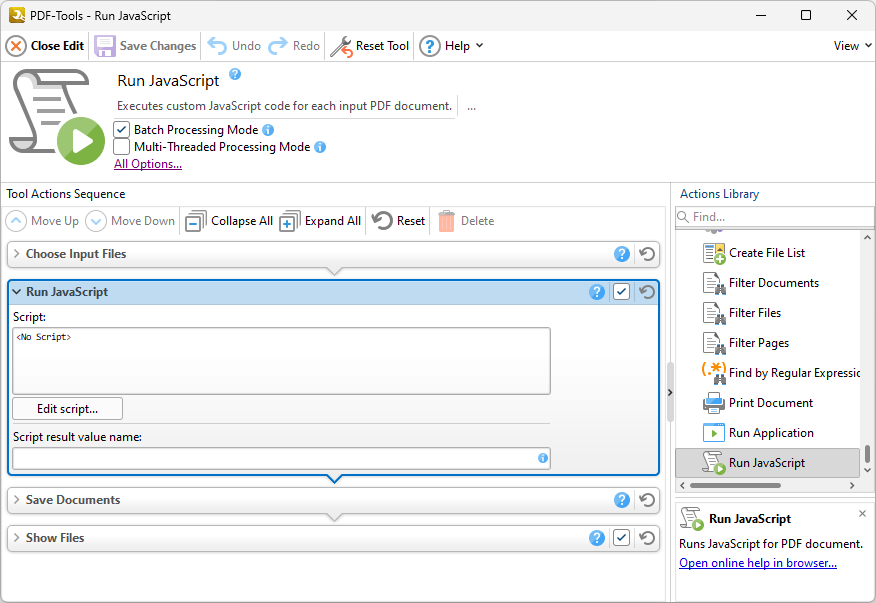Reset the Choose Input Files step
This screenshot has height=603, width=876.
pos(647,254)
